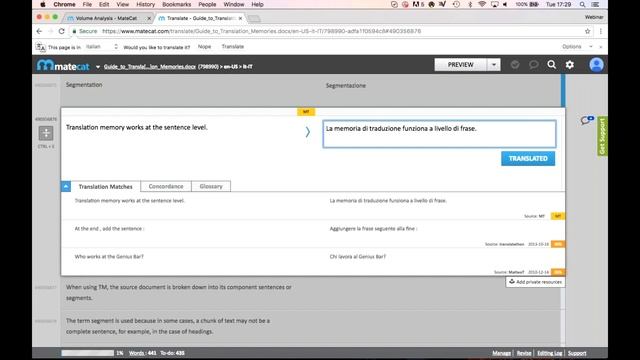Bookmark the page with the star icon
Screen dimensions: 640x360
click(x=587, y=31)
